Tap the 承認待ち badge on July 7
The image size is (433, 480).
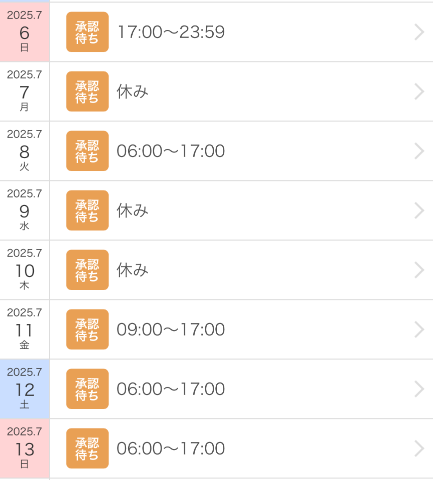coord(87,91)
